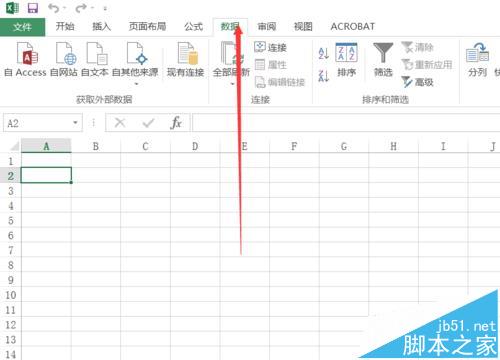Open the Name Box dropdown arrow
Screen dimensions: 500x360
[x=75, y=123]
